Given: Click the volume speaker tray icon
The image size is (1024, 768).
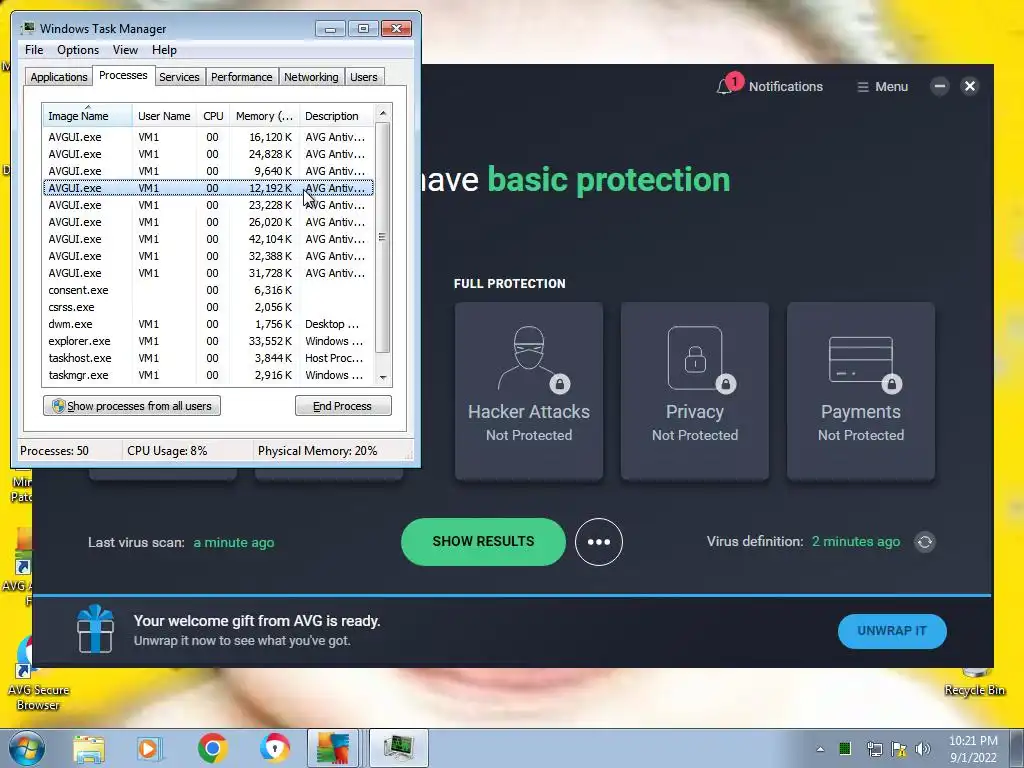Looking at the screenshot, I should click(923, 749).
